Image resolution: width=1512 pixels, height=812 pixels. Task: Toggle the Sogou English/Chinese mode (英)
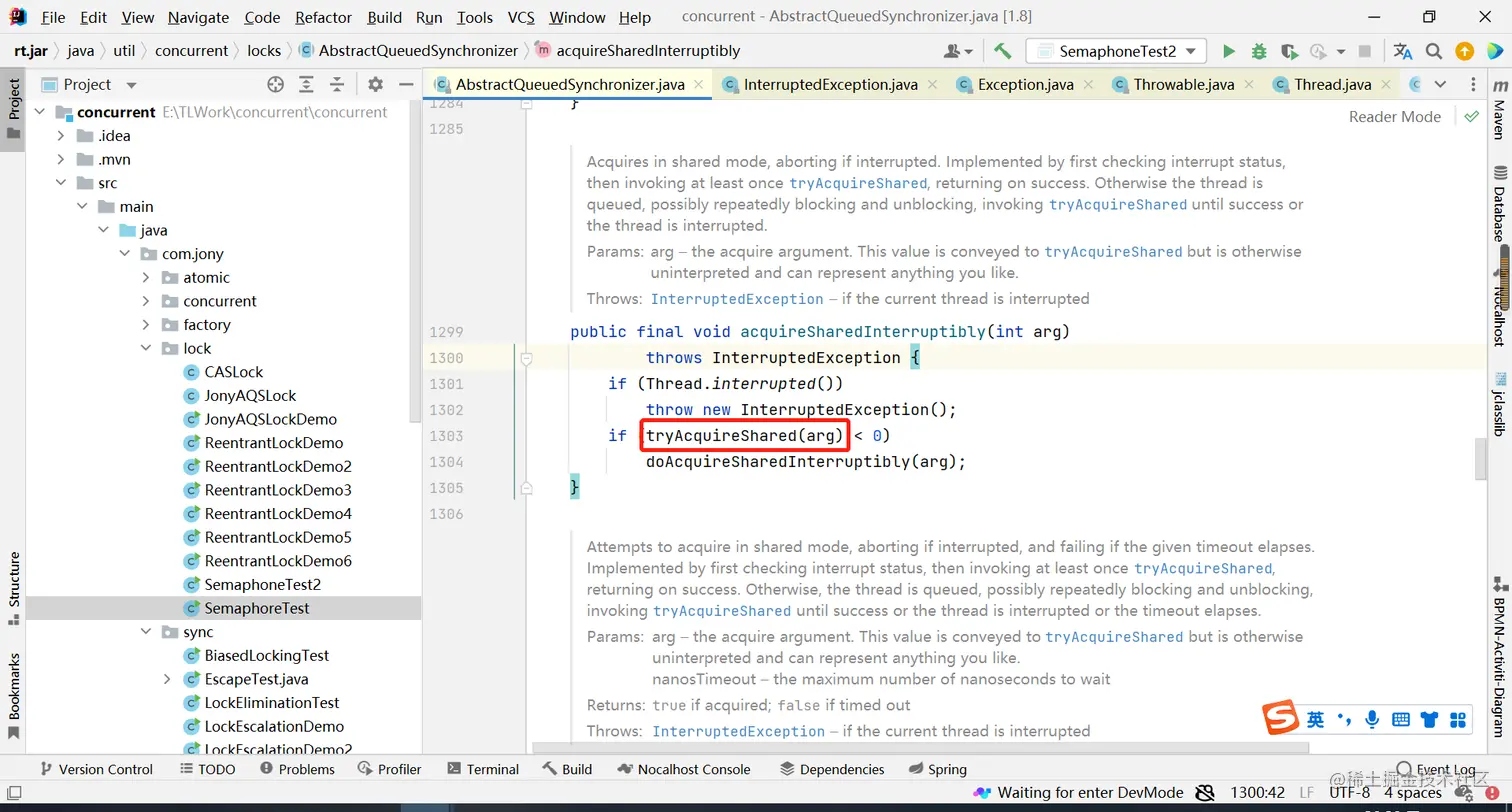[x=1316, y=719]
